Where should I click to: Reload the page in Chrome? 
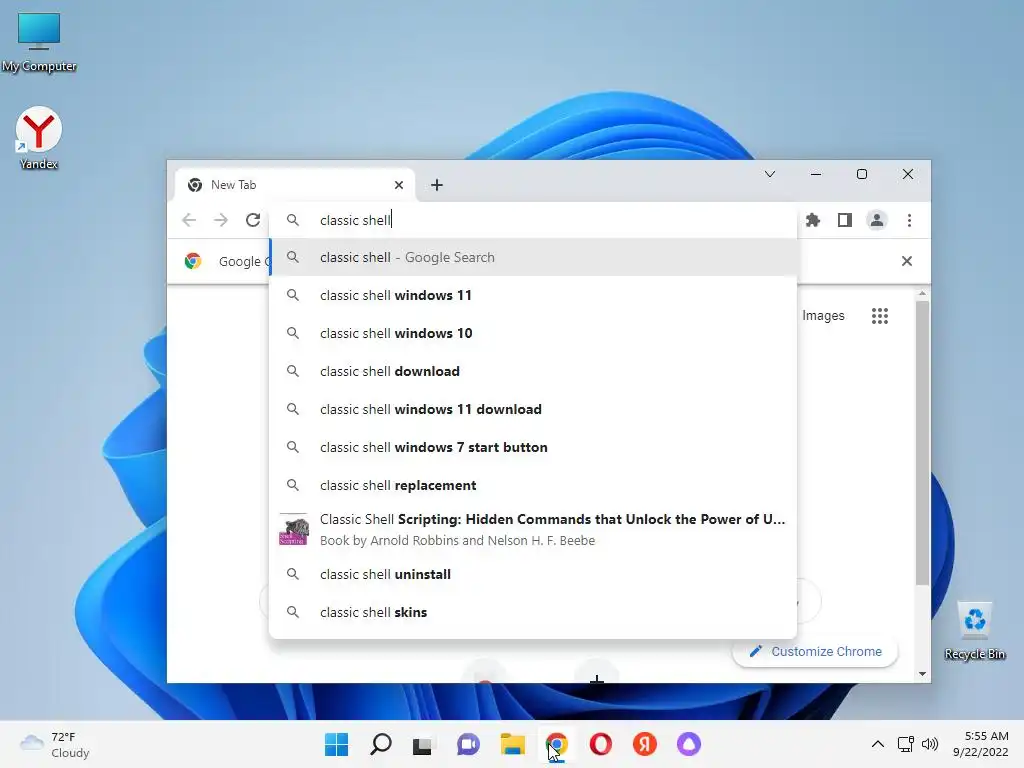coord(253,220)
